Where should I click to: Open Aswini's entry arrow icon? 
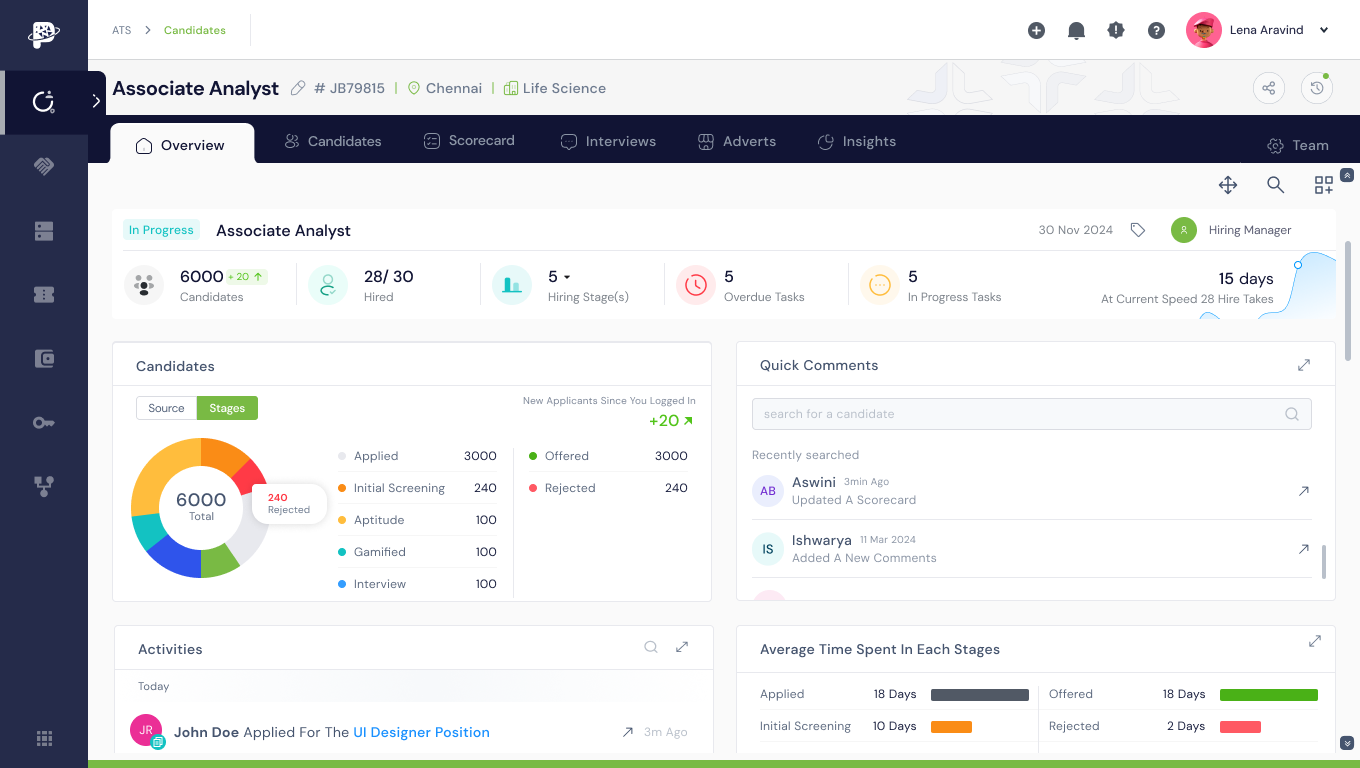pyautogui.click(x=1304, y=491)
